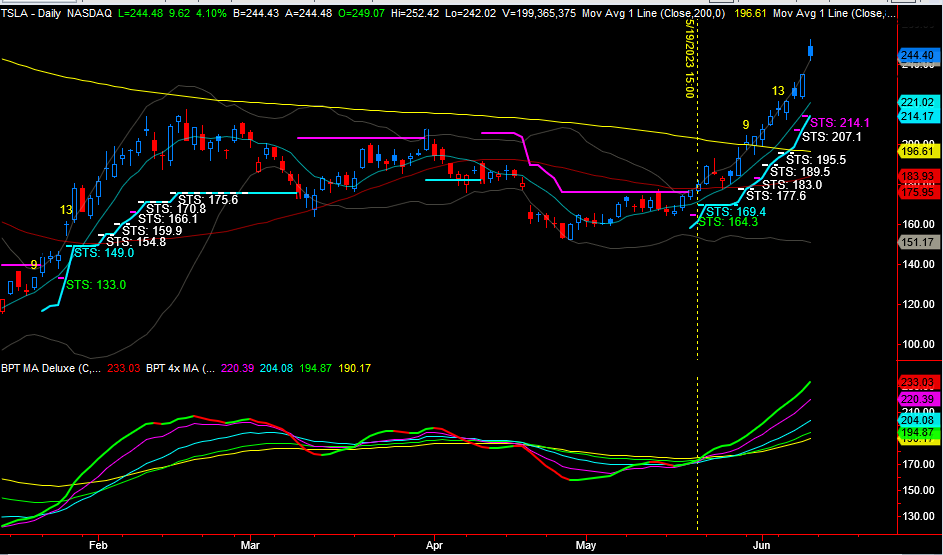
Task: Click the red 233.03 tag on the lower axis
Action: (918, 382)
